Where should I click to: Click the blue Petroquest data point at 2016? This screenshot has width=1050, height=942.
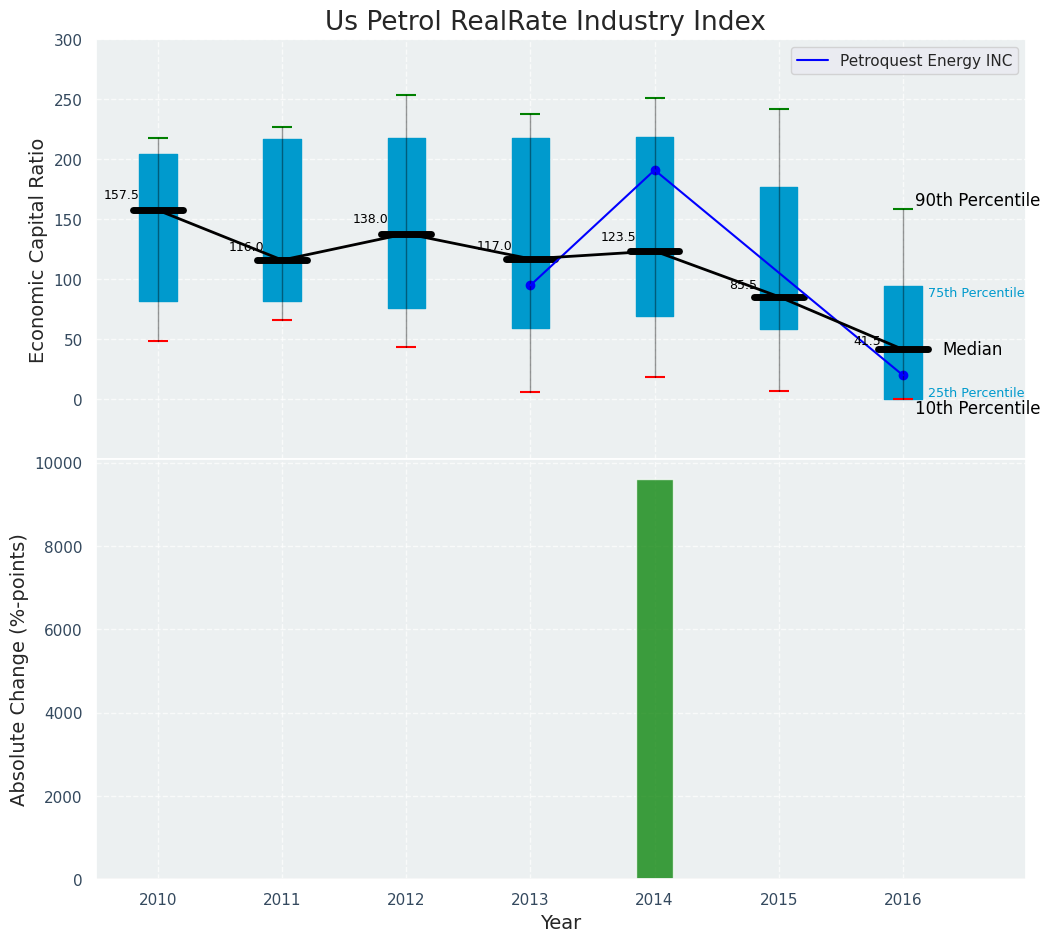(903, 375)
